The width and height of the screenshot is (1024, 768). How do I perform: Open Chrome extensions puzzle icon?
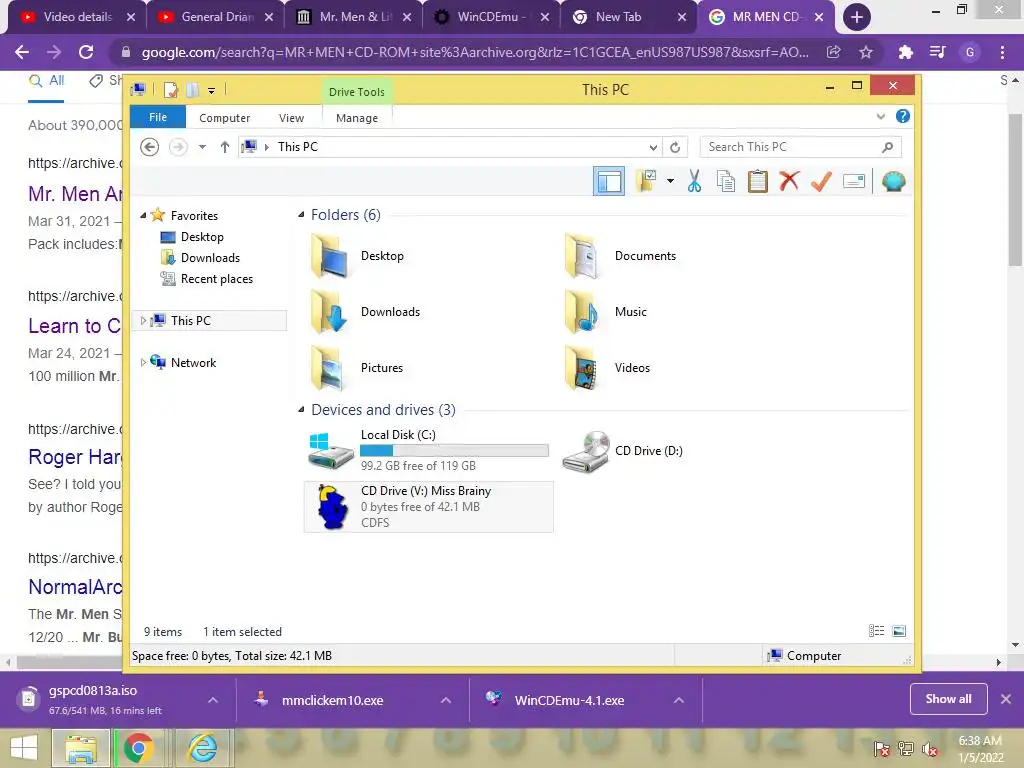tap(905, 52)
